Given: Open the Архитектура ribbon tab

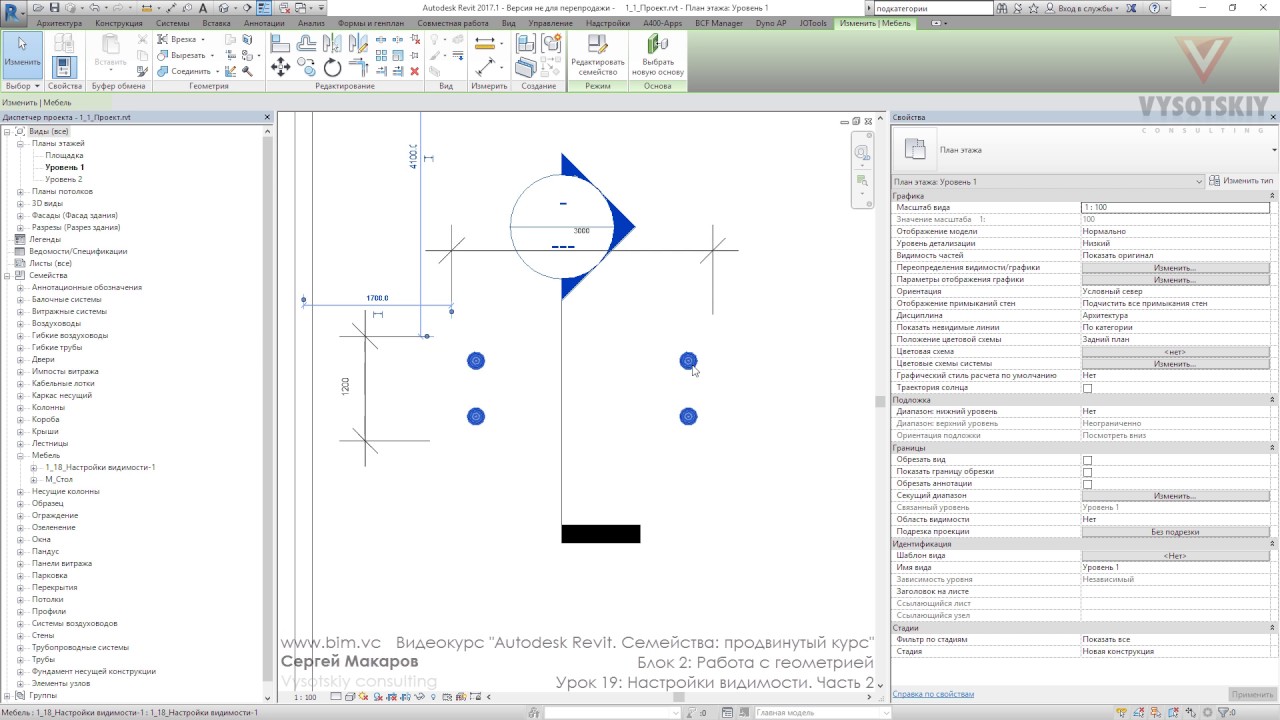Looking at the screenshot, I should (59, 23).
